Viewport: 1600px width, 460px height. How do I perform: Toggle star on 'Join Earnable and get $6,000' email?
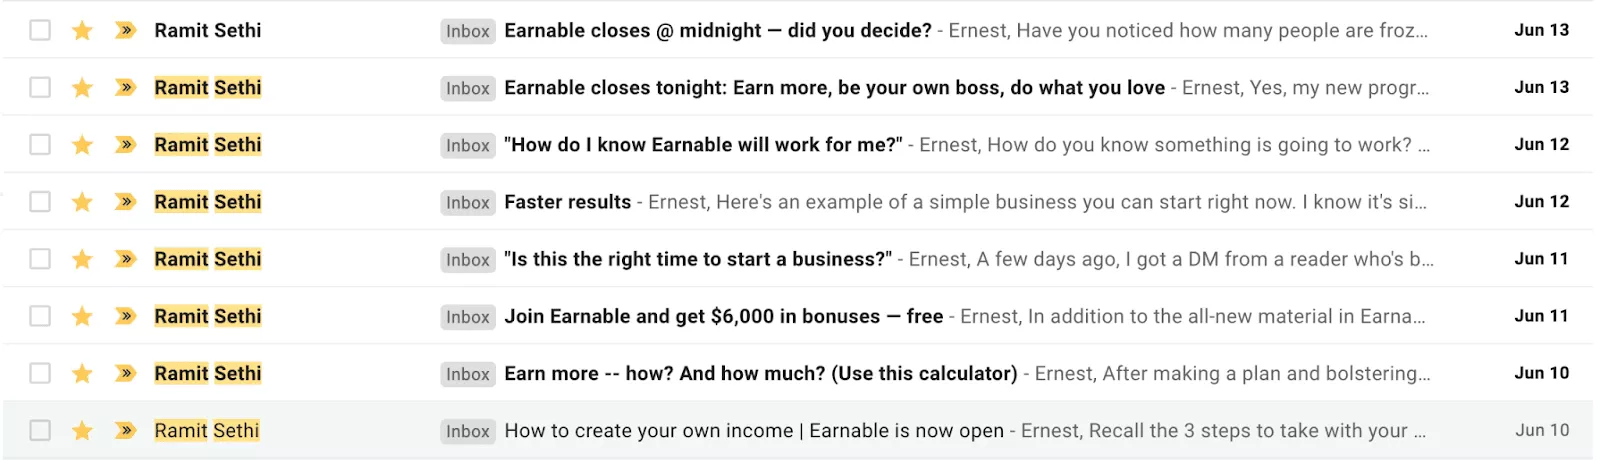pos(82,317)
